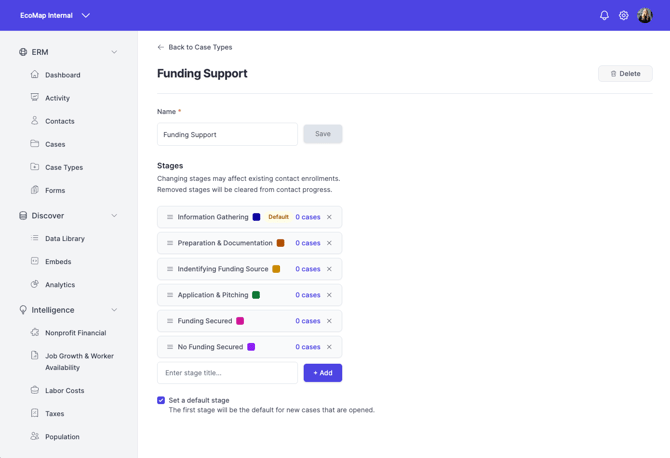Image resolution: width=670 pixels, height=458 pixels.
Task: Open the Analytics sidebar item
Action: pyautogui.click(x=60, y=285)
